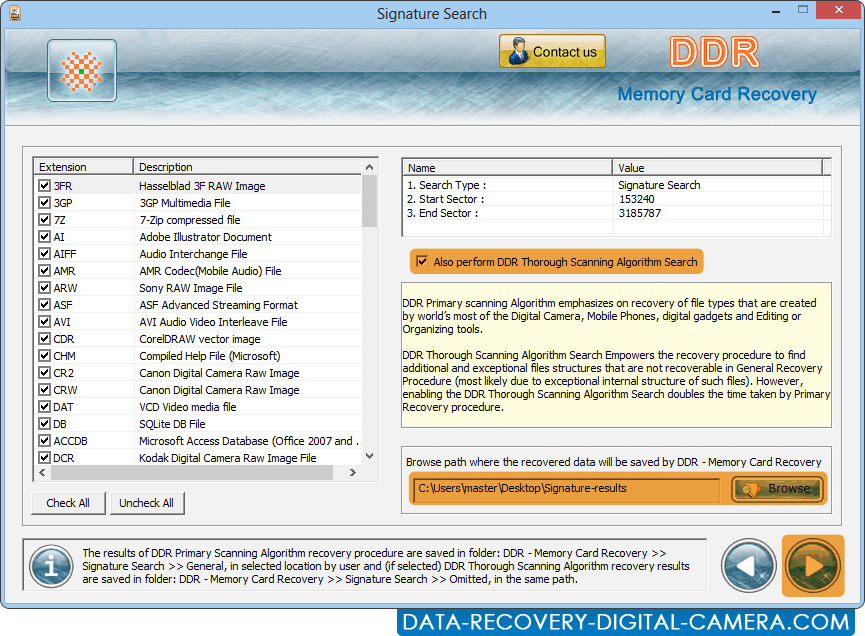The width and height of the screenshot is (865, 636).
Task: Toggle the DB extension checkbox
Action: coord(45,424)
